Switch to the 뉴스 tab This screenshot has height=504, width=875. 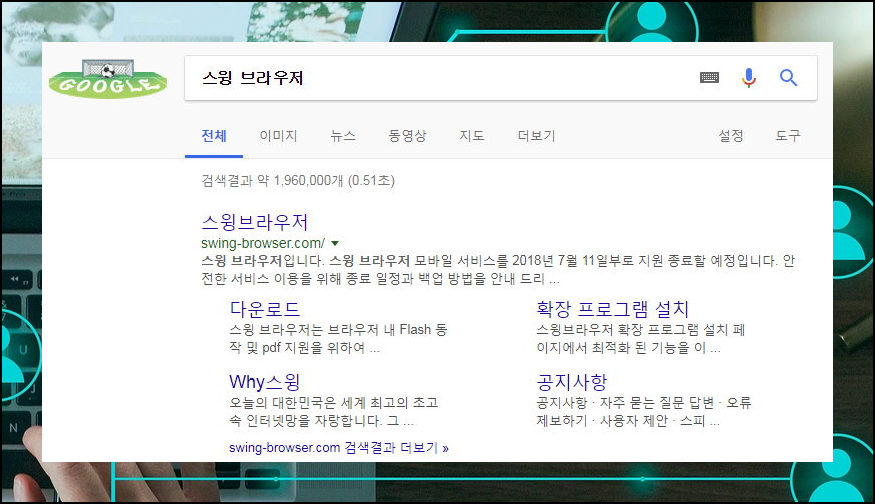tap(343, 136)
